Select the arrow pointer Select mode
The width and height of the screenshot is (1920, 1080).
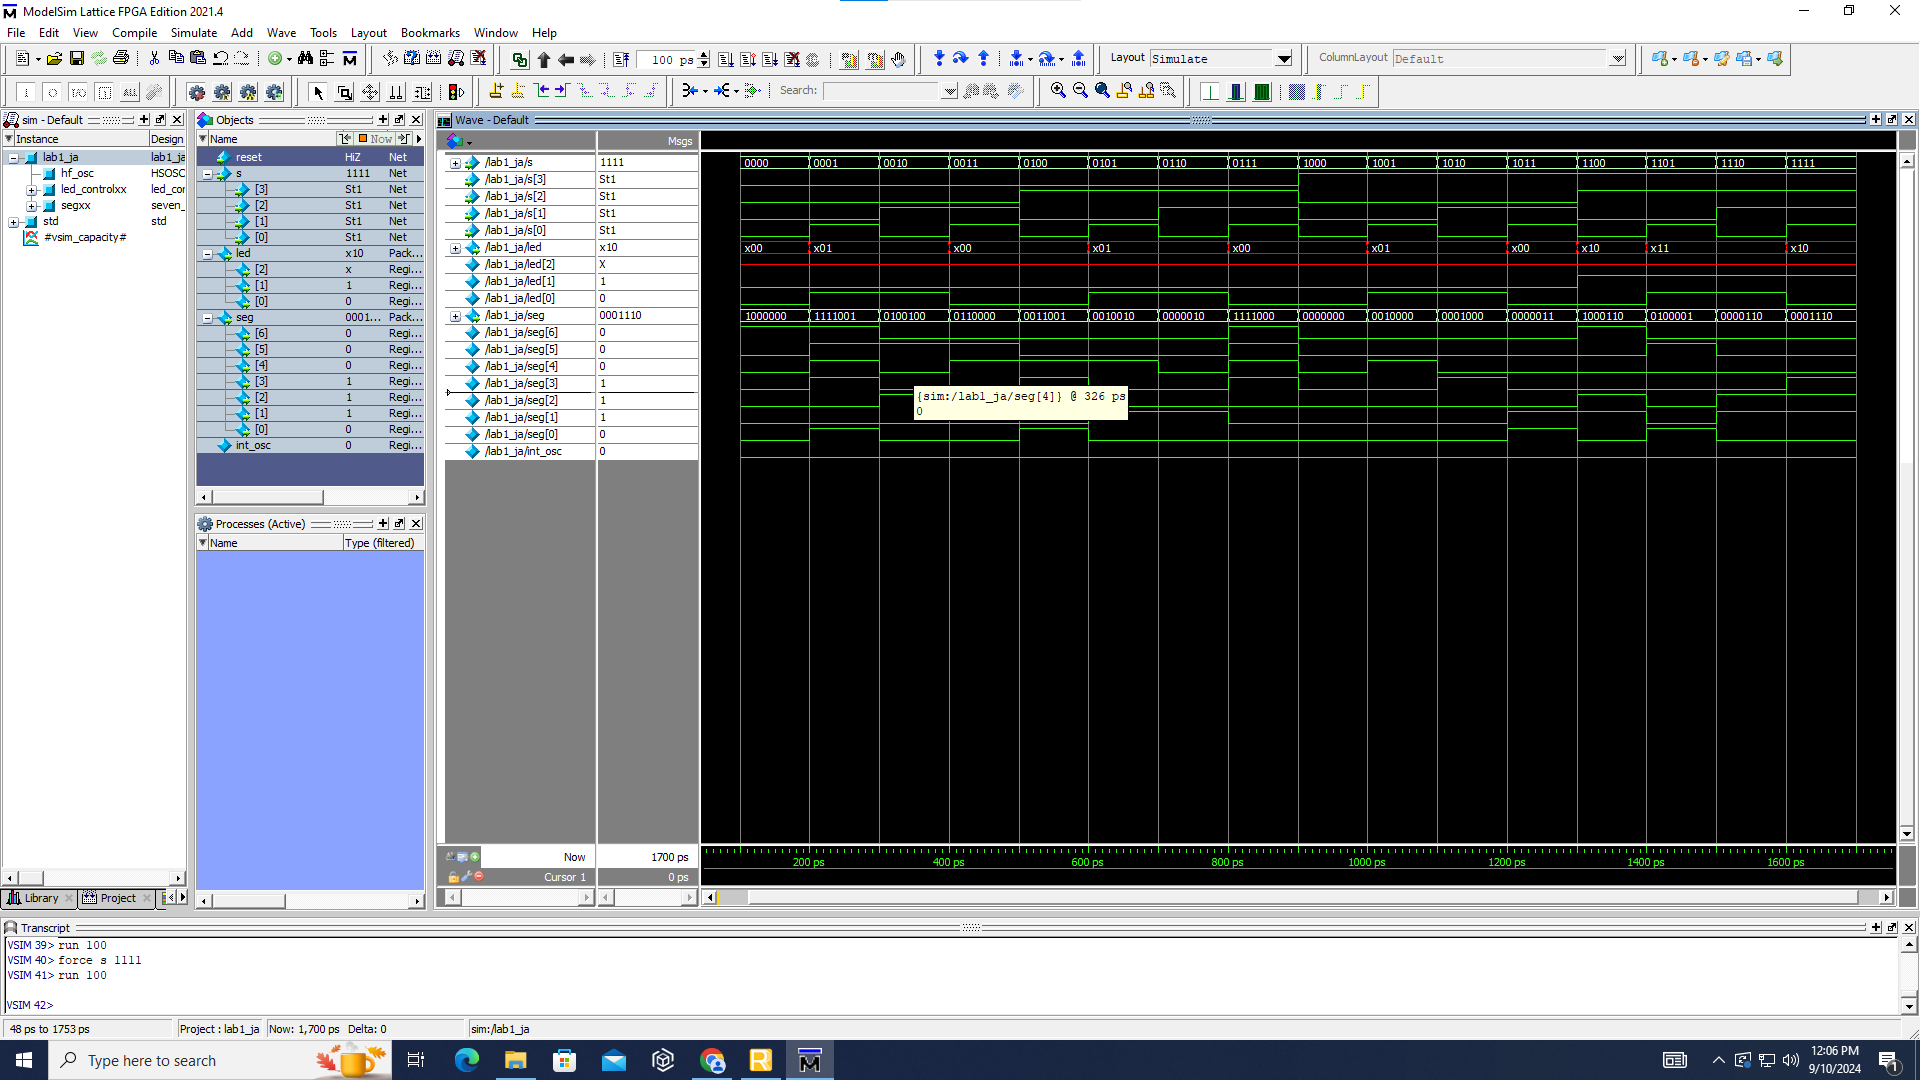coord(318,92)
